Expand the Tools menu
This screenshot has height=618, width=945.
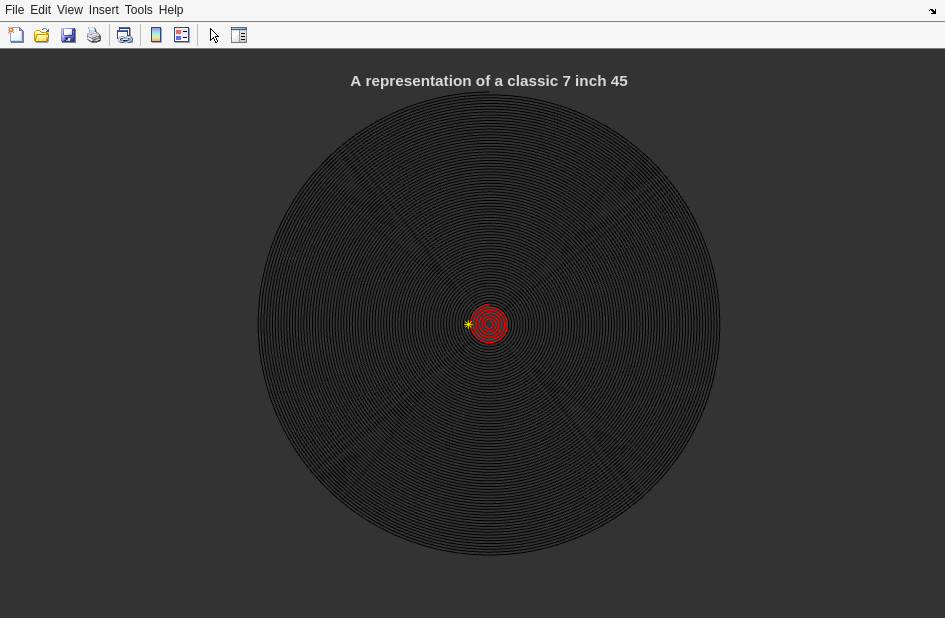(138, 10)
